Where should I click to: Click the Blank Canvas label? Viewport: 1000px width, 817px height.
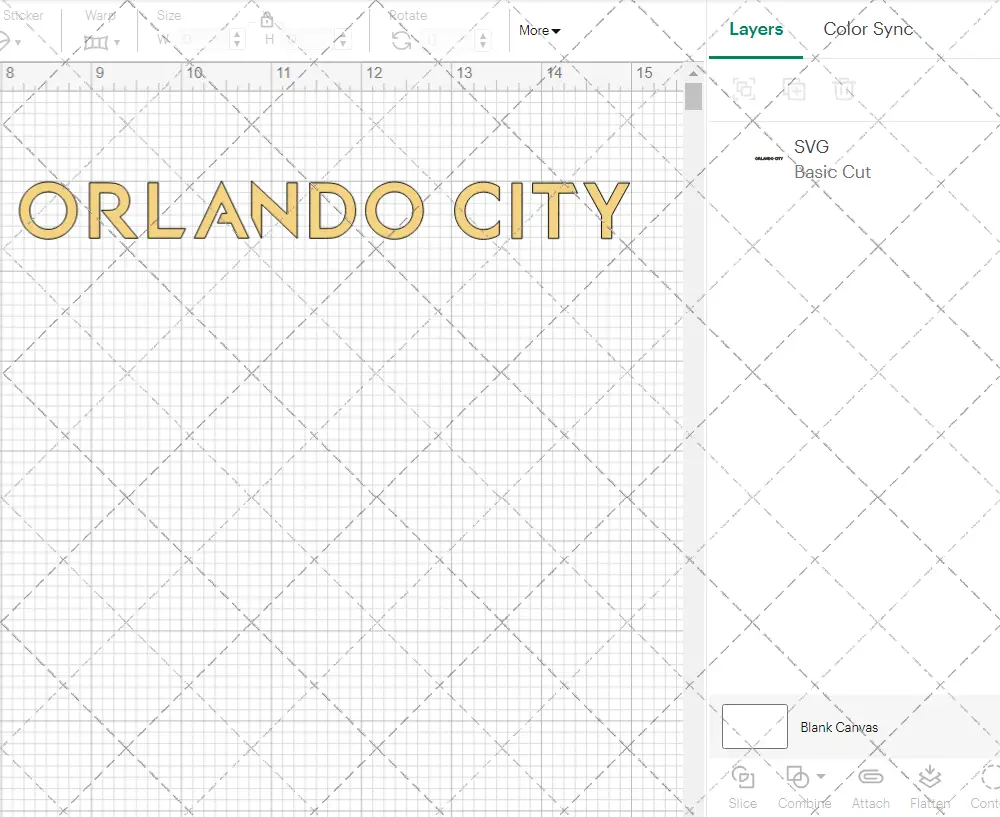coord(839,727)
